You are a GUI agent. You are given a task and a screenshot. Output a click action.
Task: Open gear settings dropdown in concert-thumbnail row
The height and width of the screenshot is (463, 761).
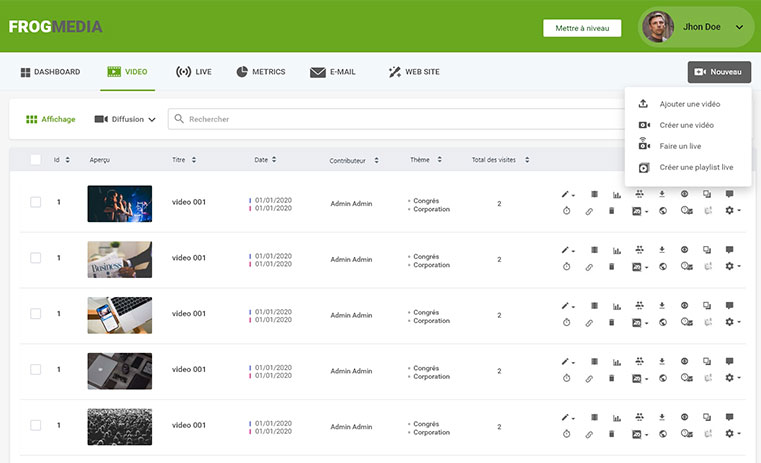732,211
